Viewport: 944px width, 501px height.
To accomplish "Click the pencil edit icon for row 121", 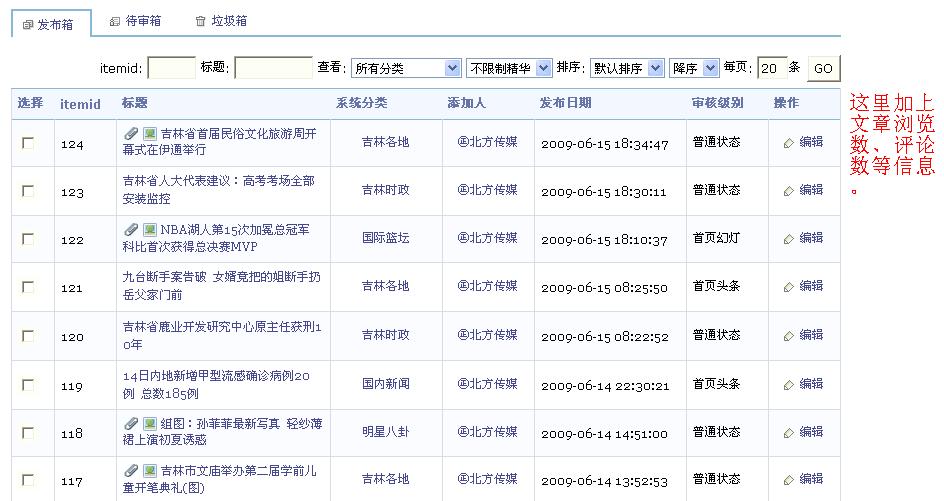I will tap(789, 287).
